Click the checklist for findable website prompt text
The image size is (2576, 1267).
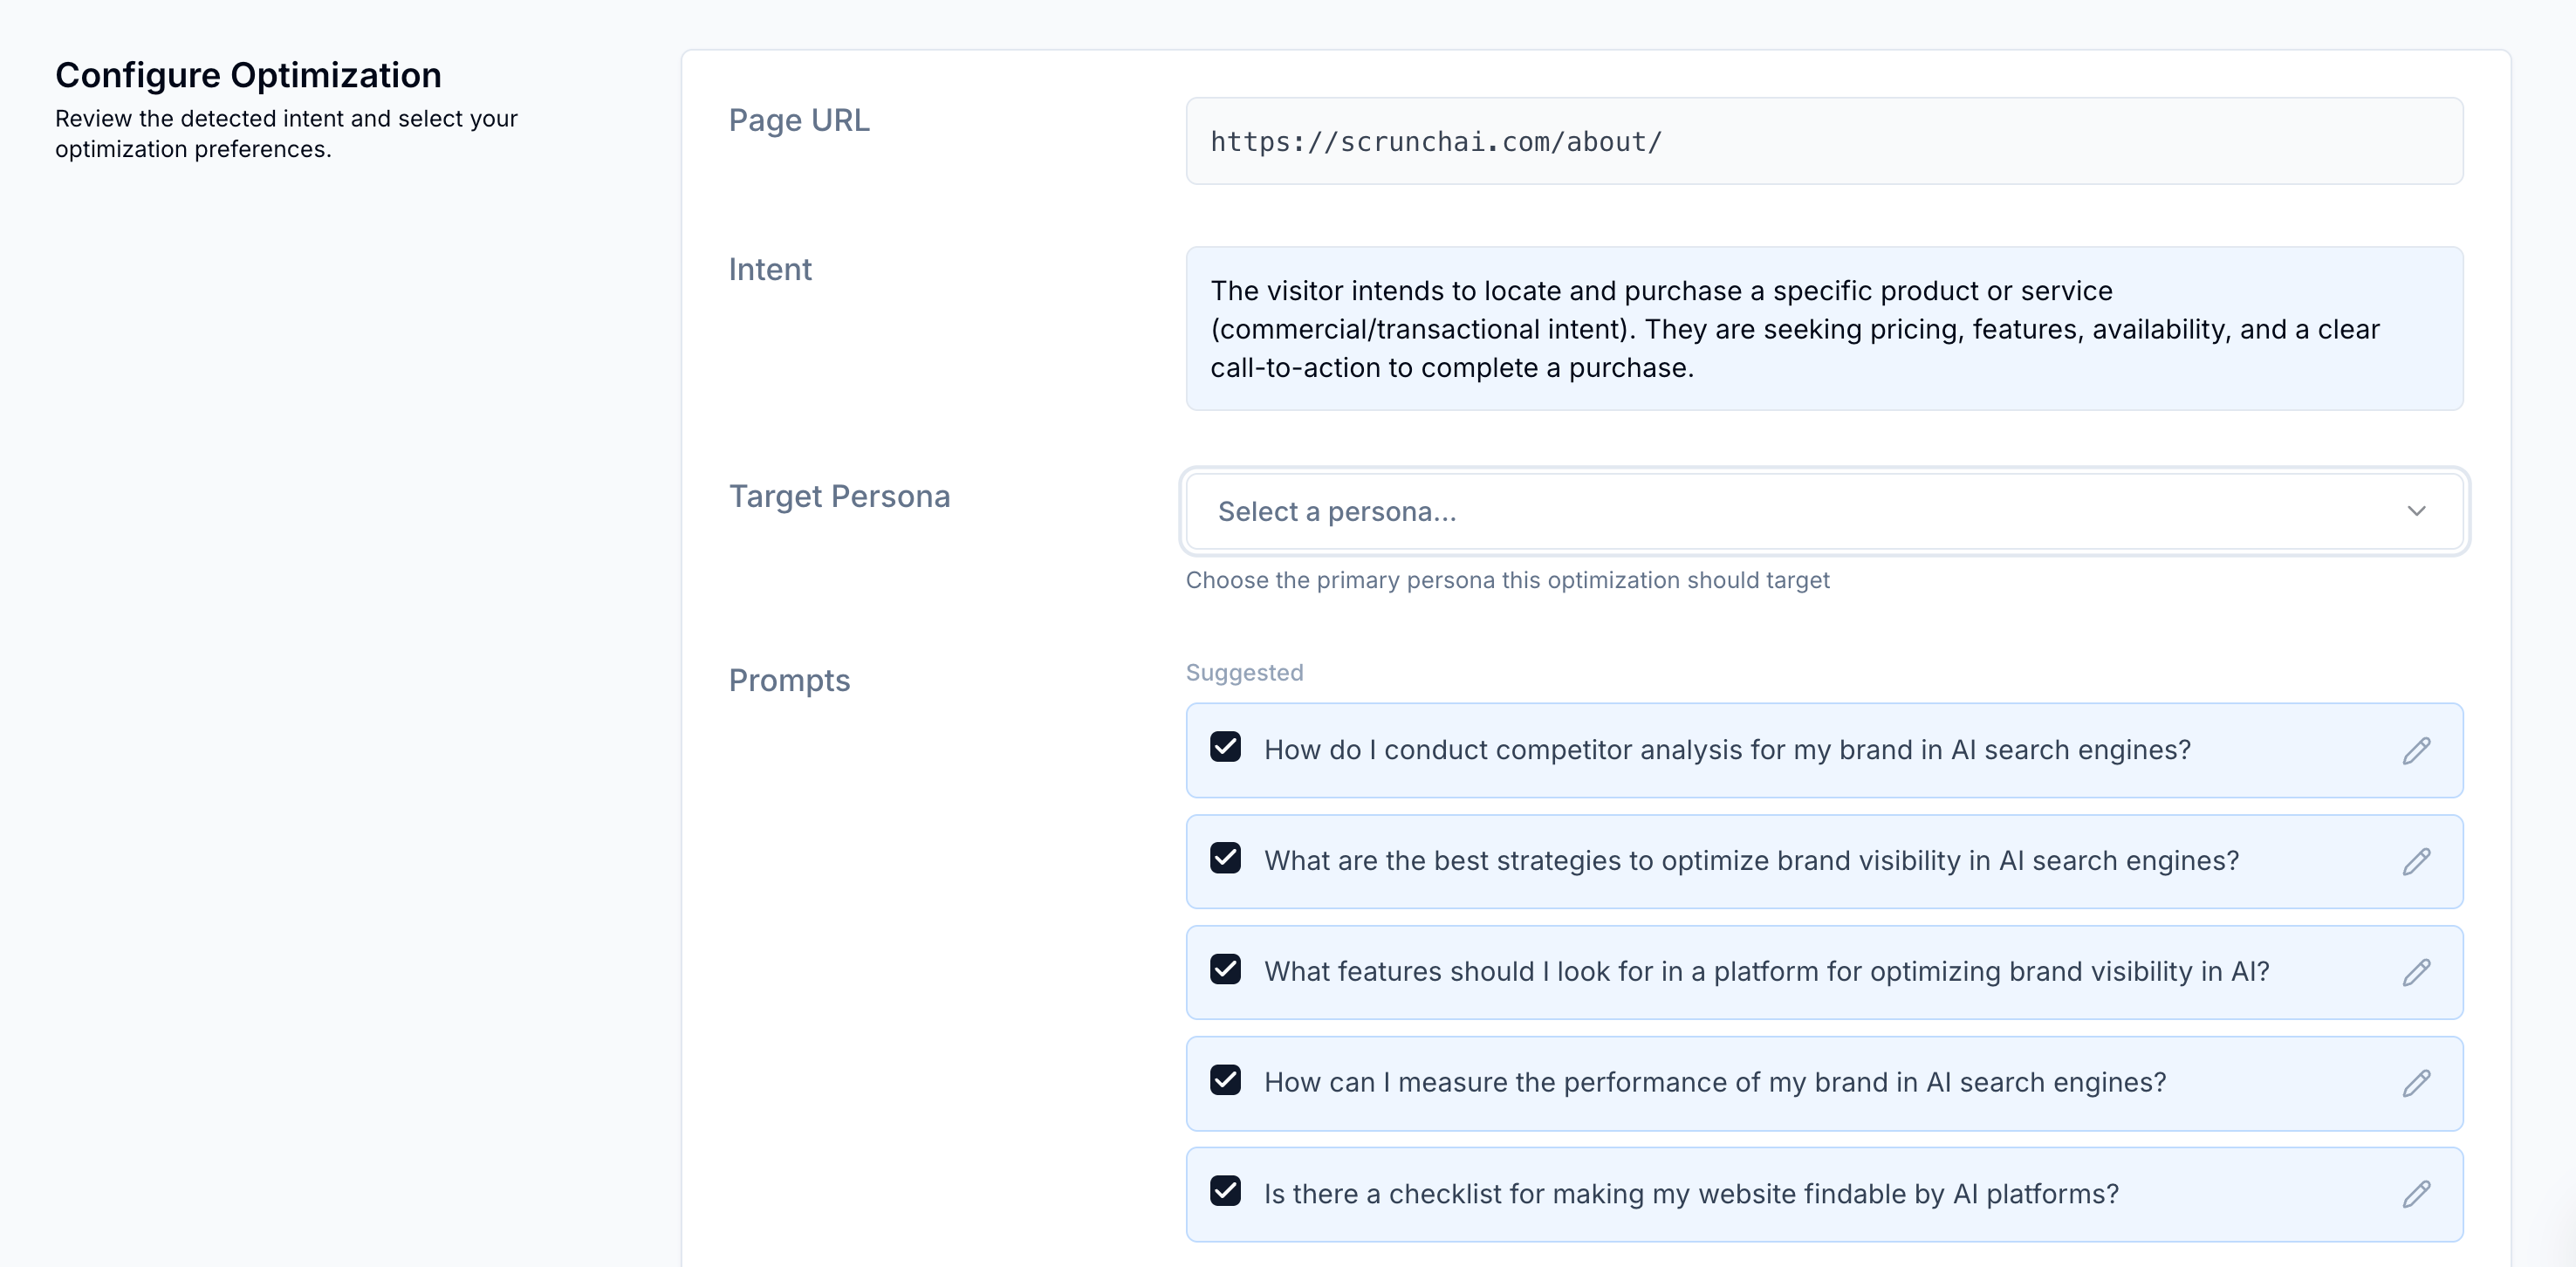[x=1691, y=1194]
